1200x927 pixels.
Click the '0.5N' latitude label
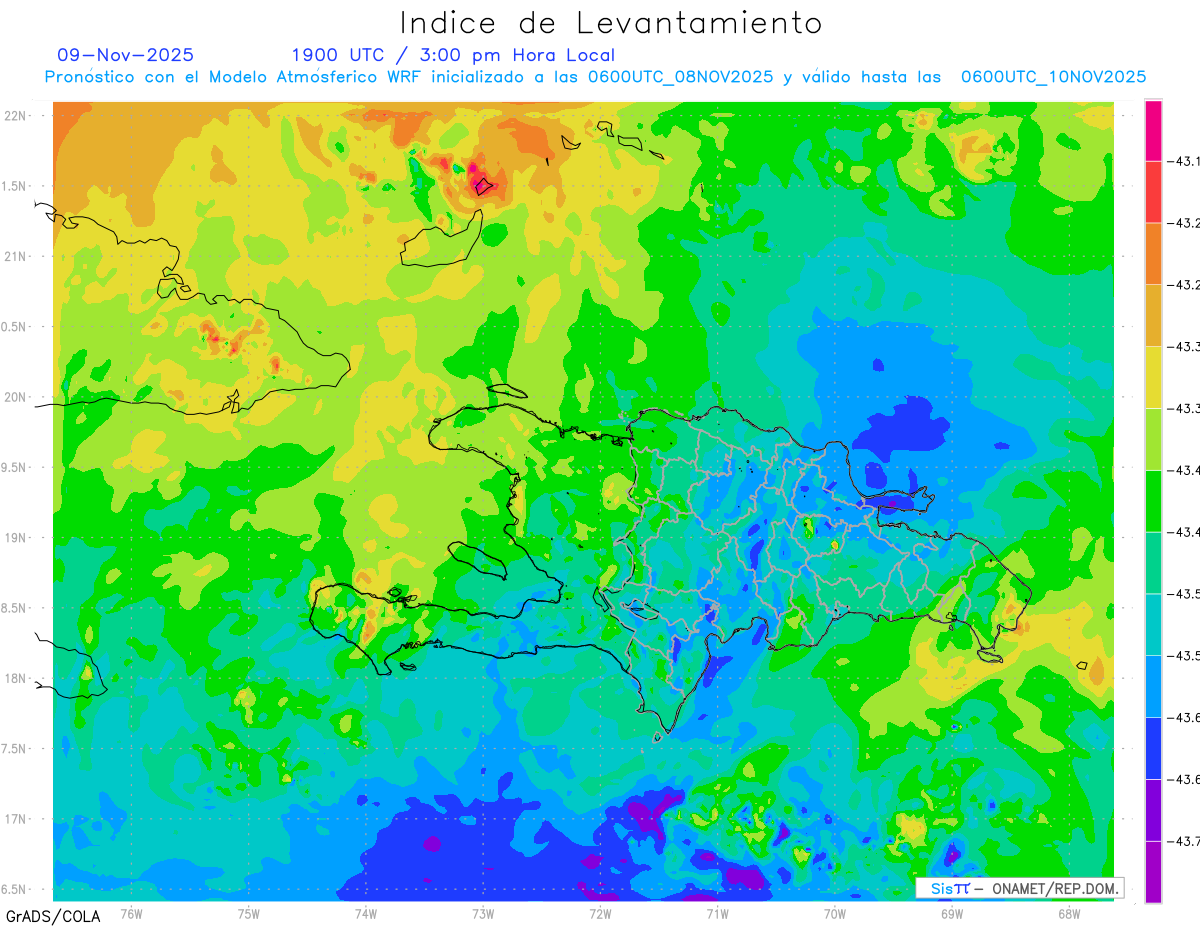15,327
